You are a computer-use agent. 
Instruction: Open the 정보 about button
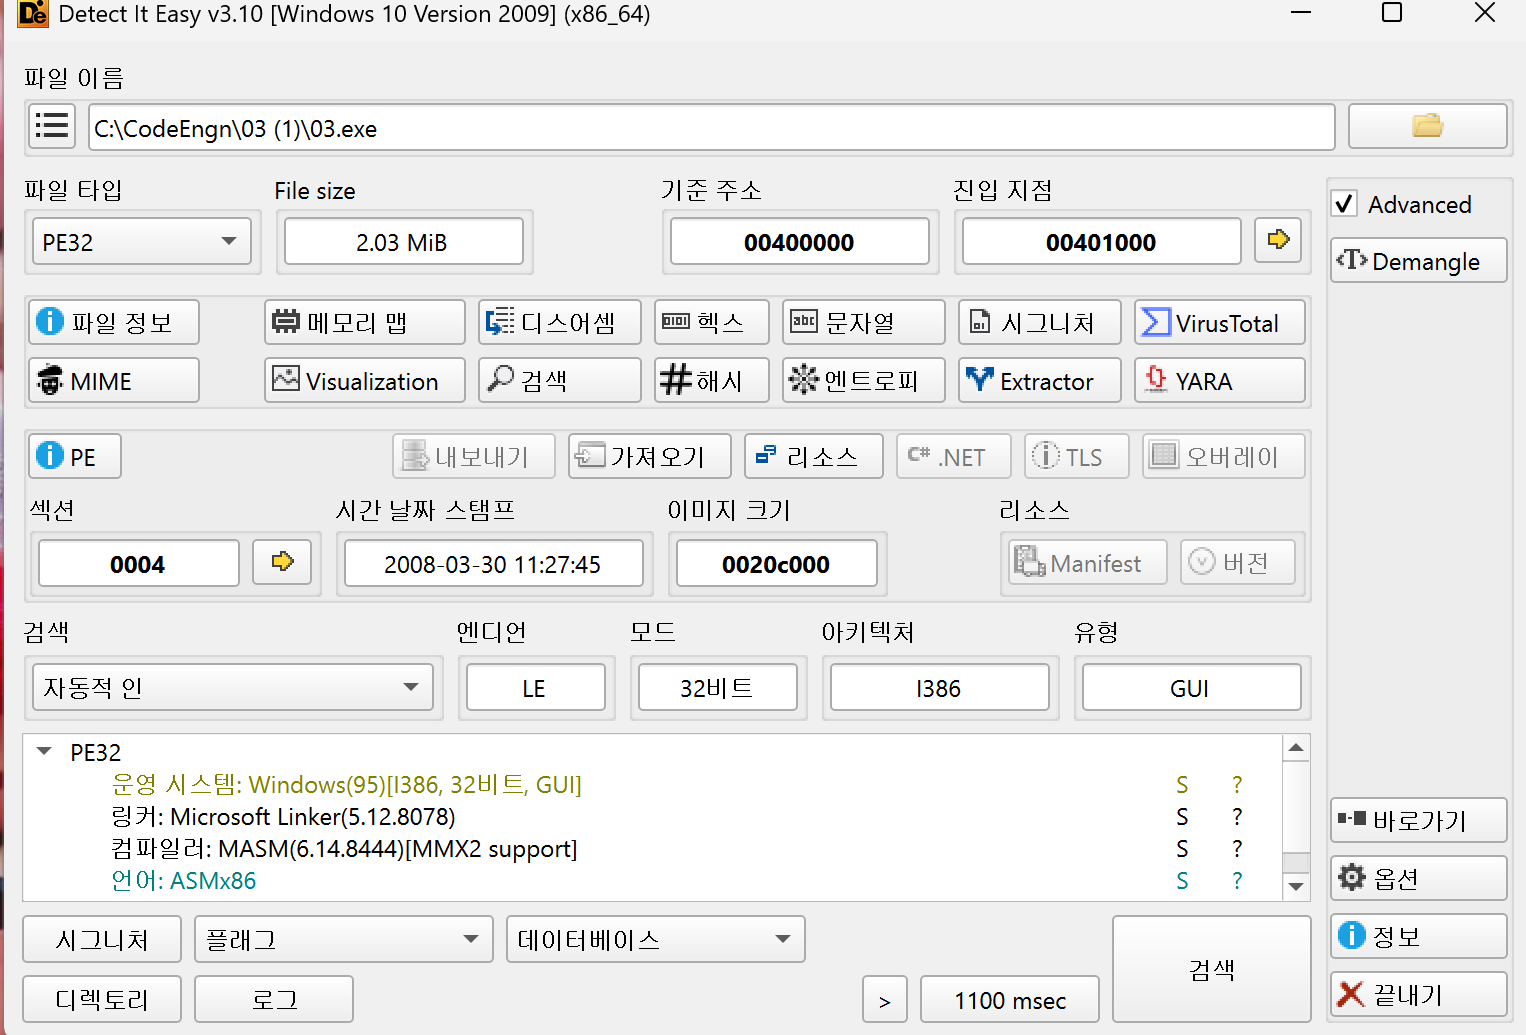point(1419,936)
